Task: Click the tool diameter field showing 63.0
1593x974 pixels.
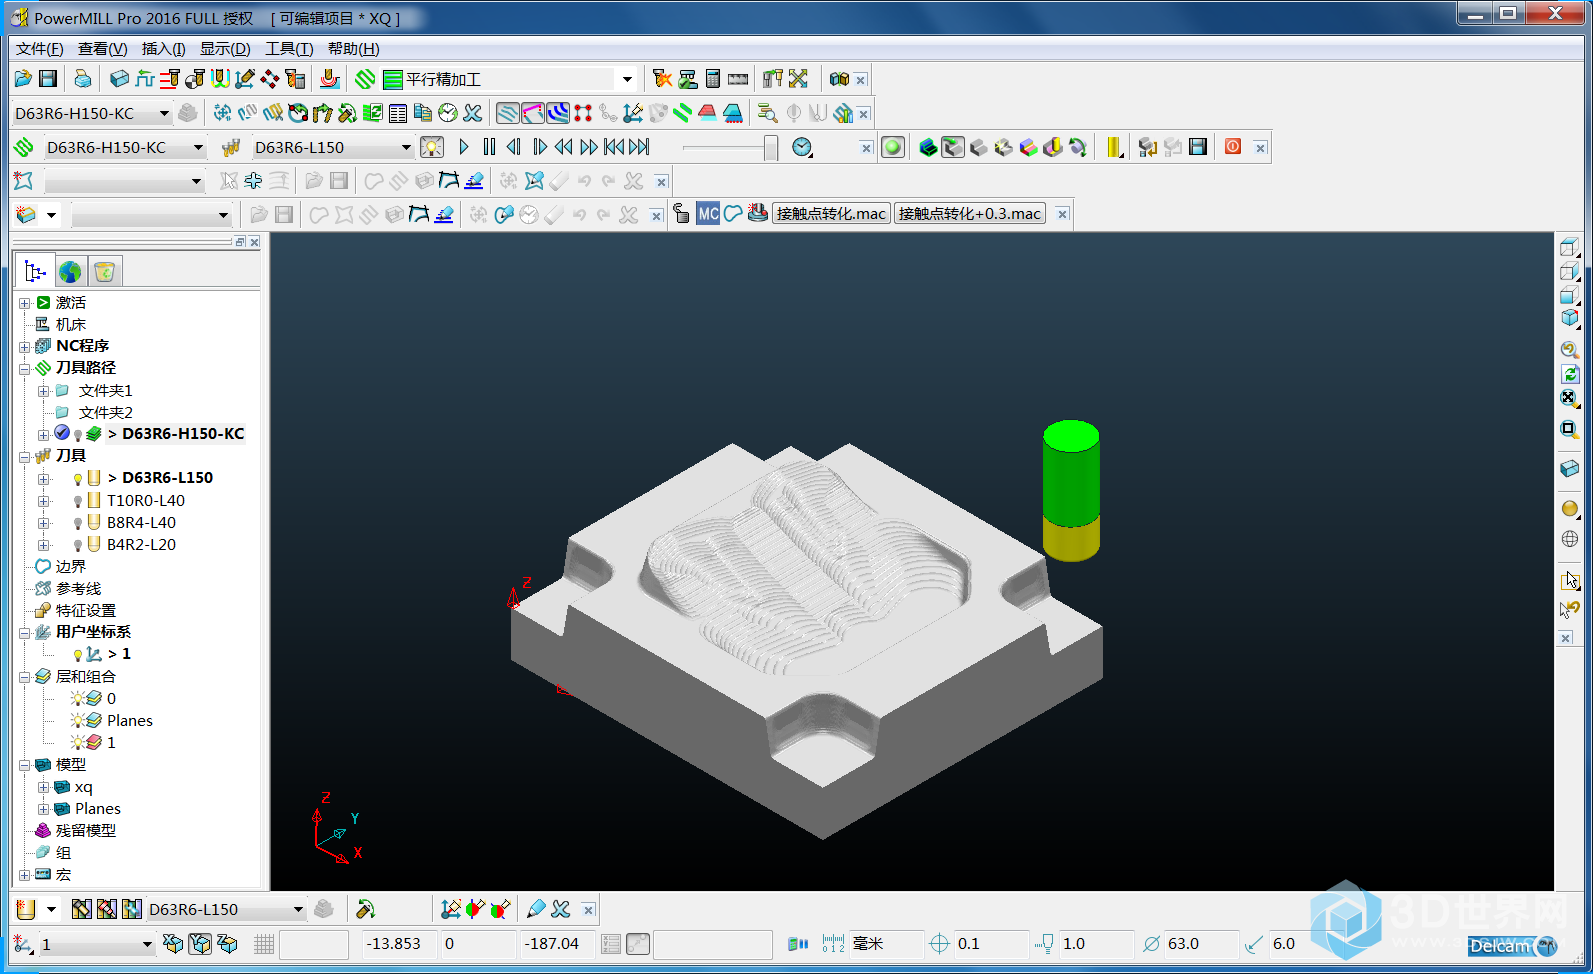Action: point(1200,943)
